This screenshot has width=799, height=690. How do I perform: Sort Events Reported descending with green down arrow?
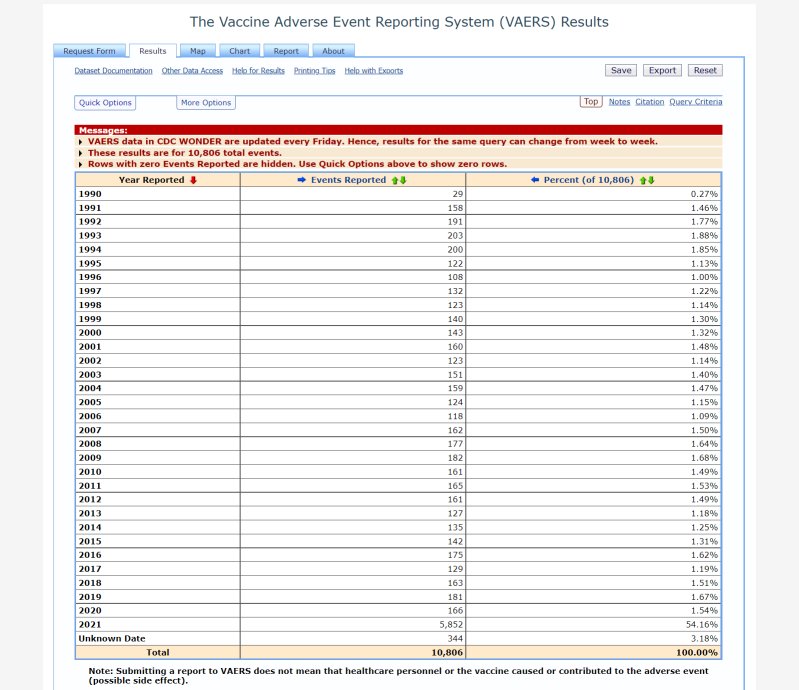click(403, 180)
